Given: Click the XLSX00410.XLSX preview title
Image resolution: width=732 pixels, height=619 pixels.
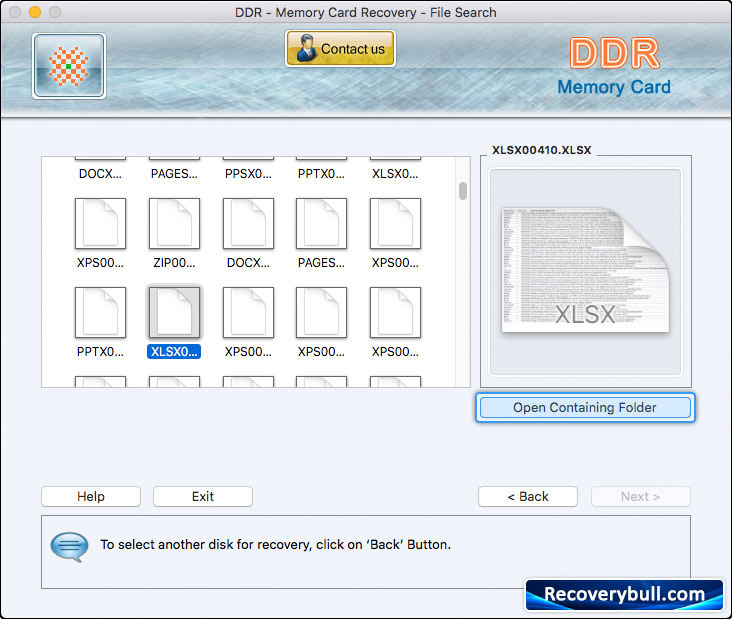Looking at the screenshot, I should click(x=542, y=150).
